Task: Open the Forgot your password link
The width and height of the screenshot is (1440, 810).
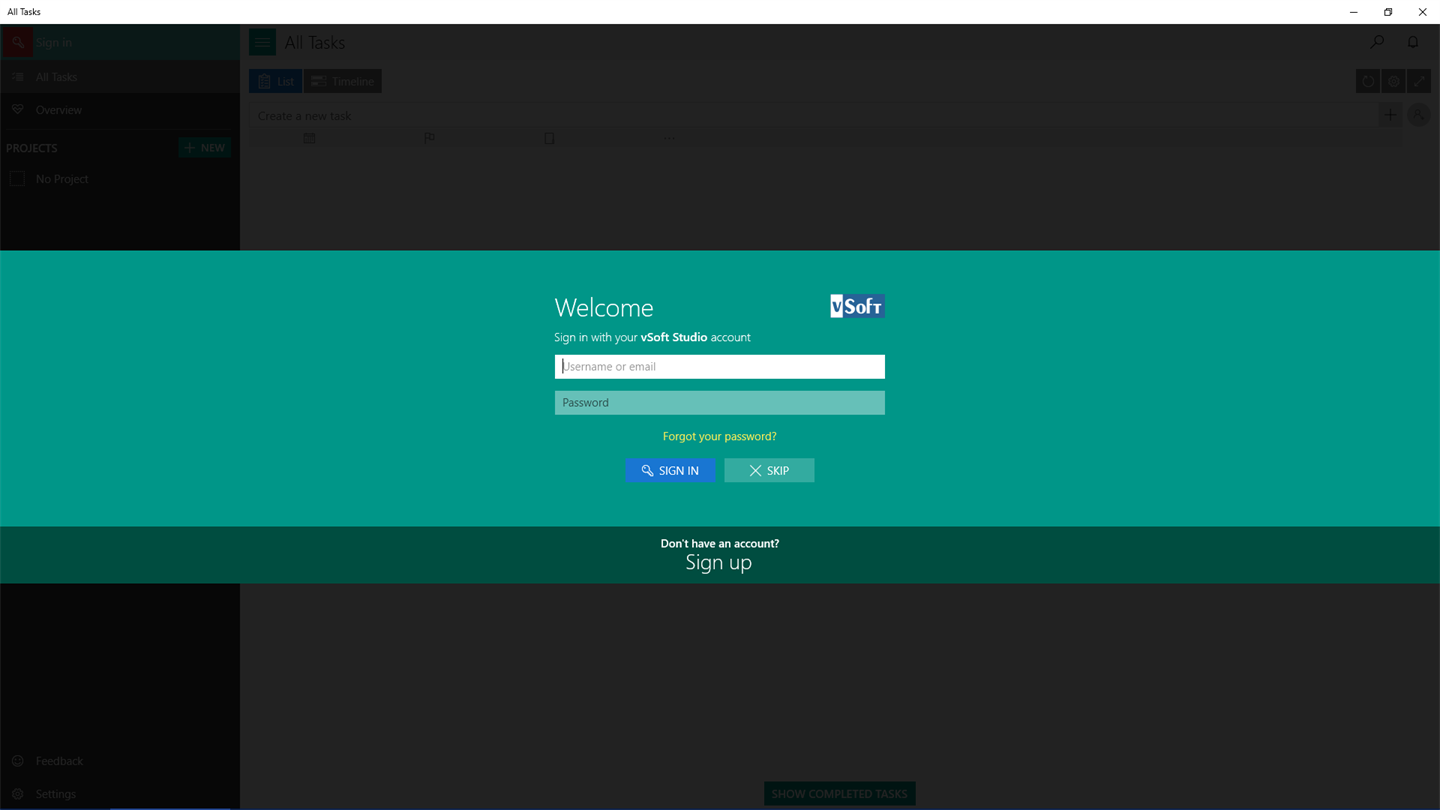Action: pyautogui.click(x=719, y=436)
